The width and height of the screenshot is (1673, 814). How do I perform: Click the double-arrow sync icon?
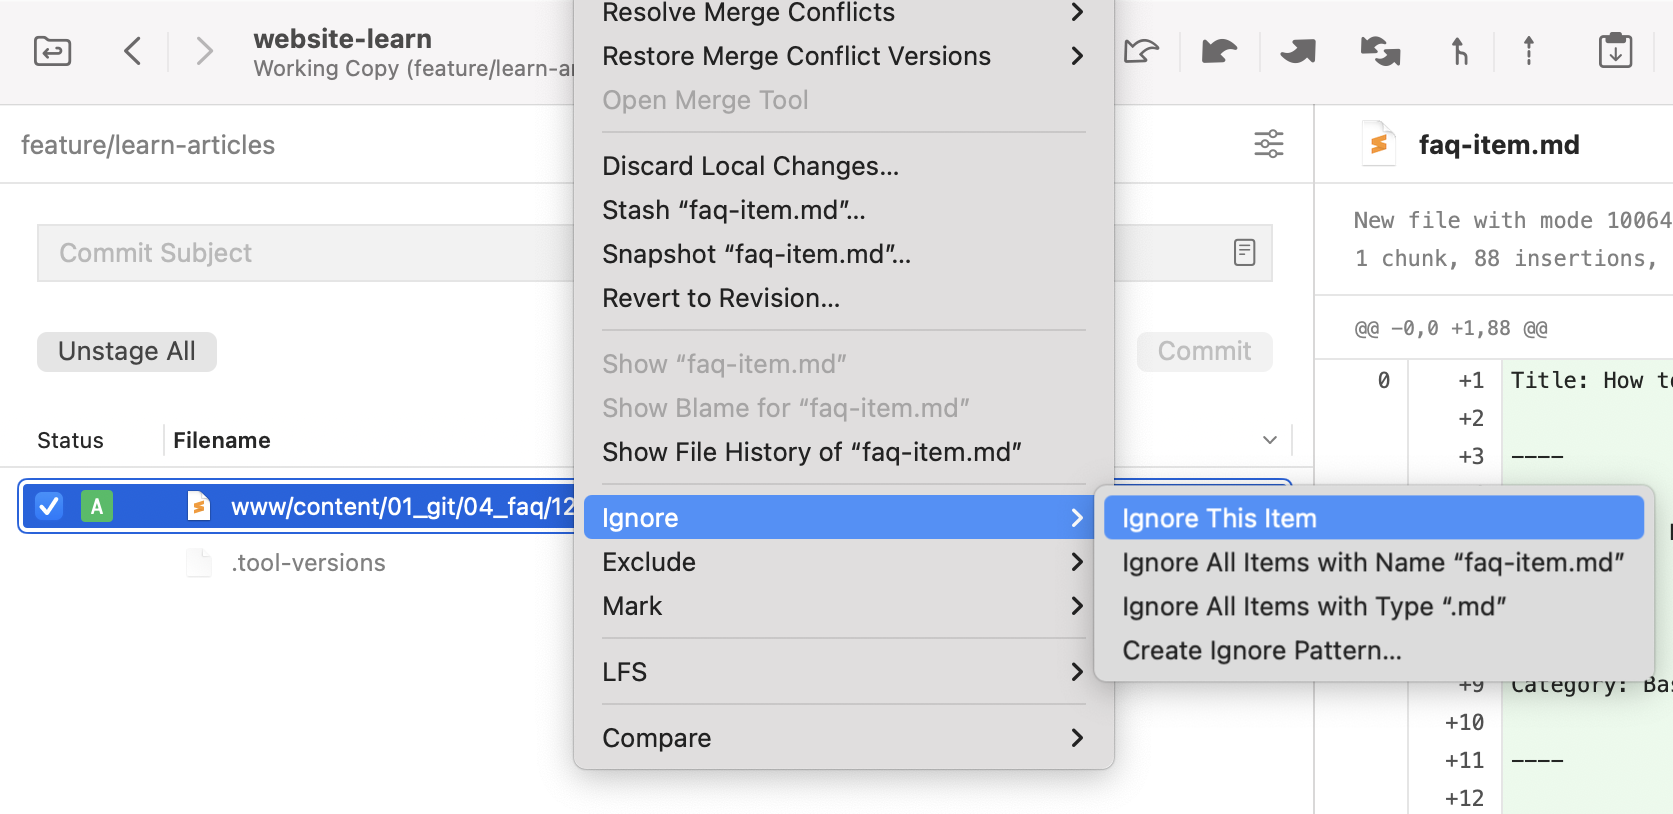point(1380,50)
